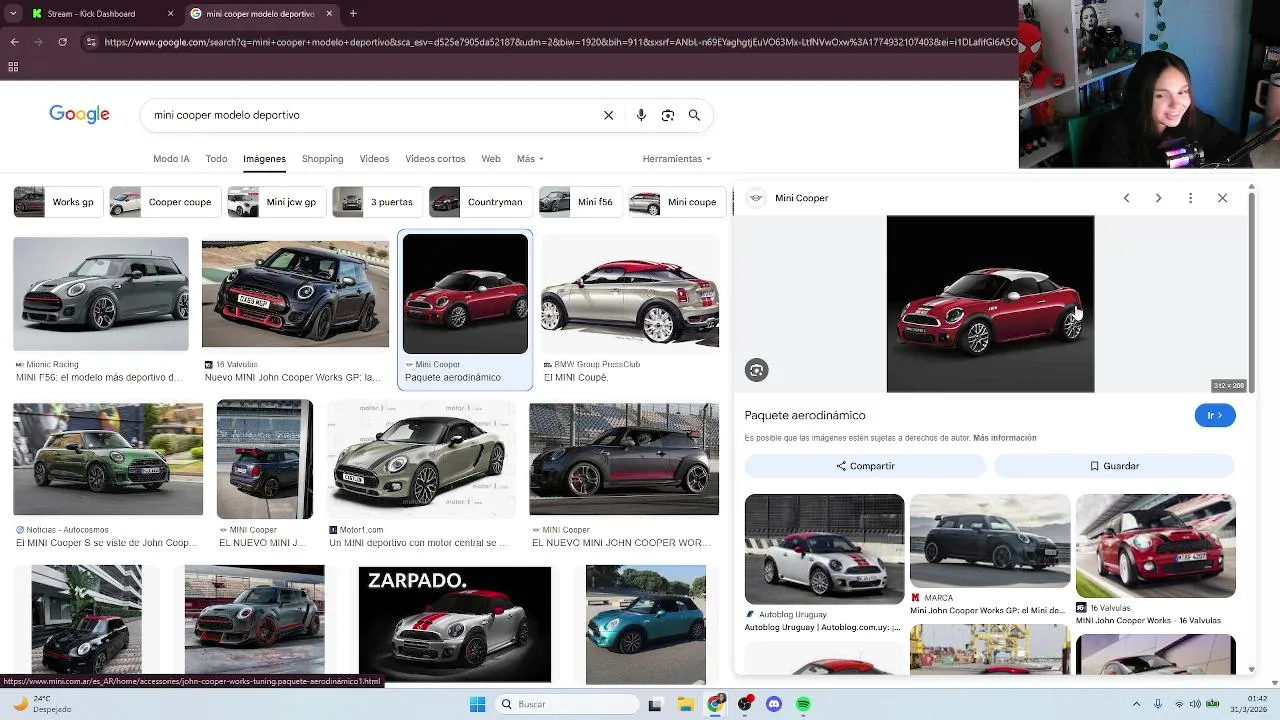Viewport: 1280px width, 720px height.
Task: Expand the Más dropdown in search filters
Action: click(x=530, y=159)
